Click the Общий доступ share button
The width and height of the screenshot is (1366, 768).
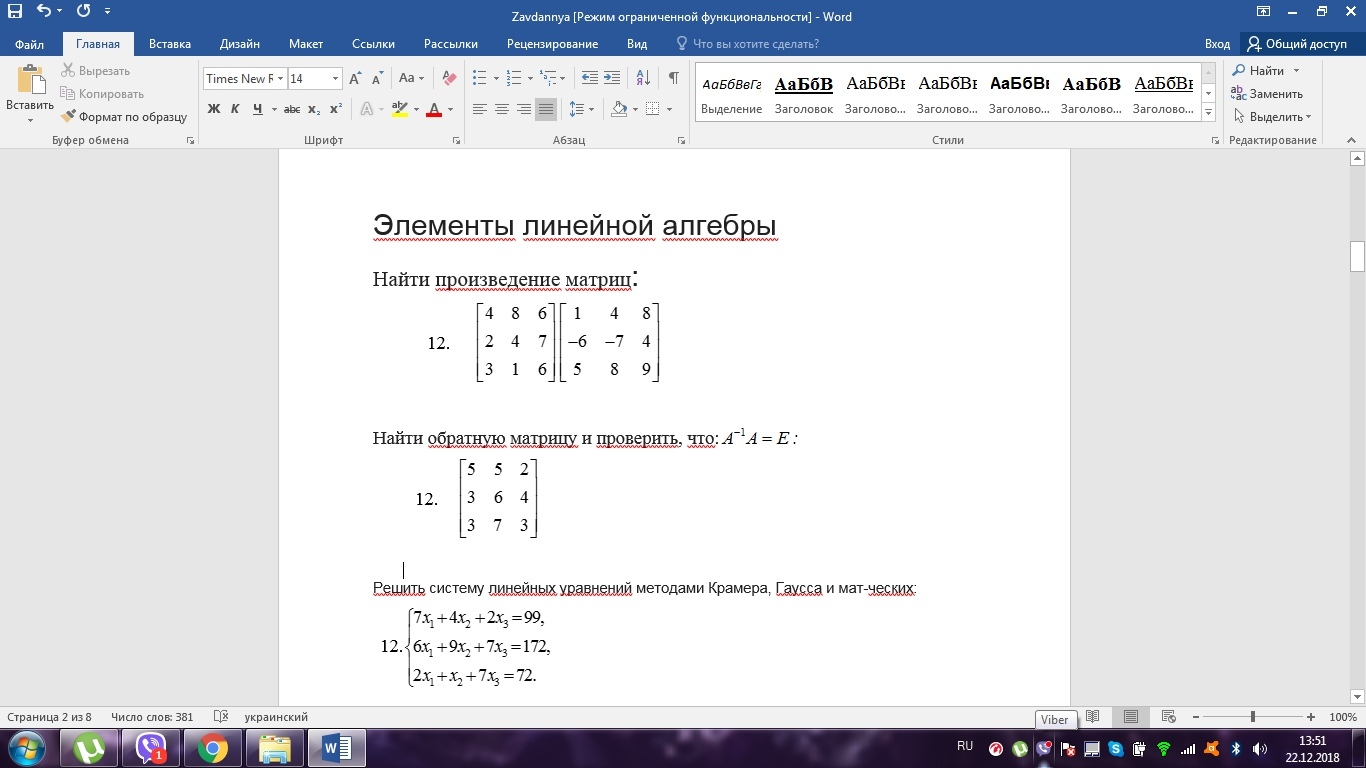[x=1296, y=44]
